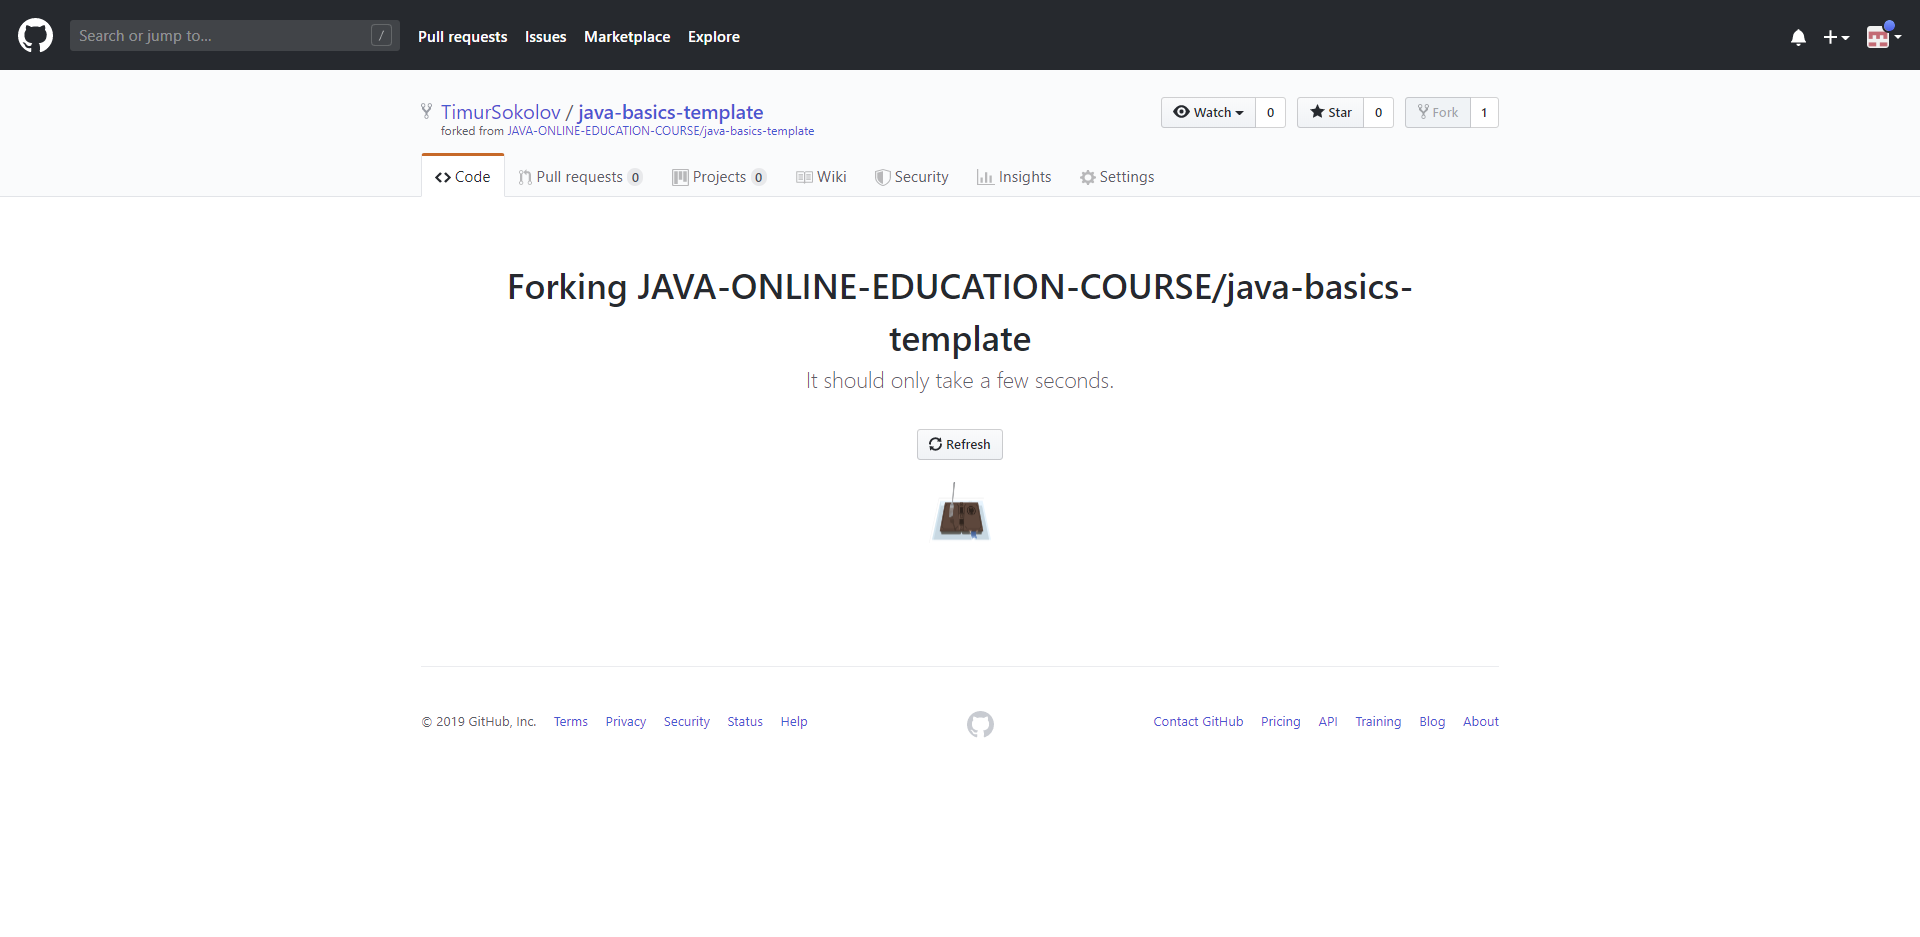Screen dimensions: 1920x937
Task: Open the Blog footer link
Action: click(x=1432, y=722)
